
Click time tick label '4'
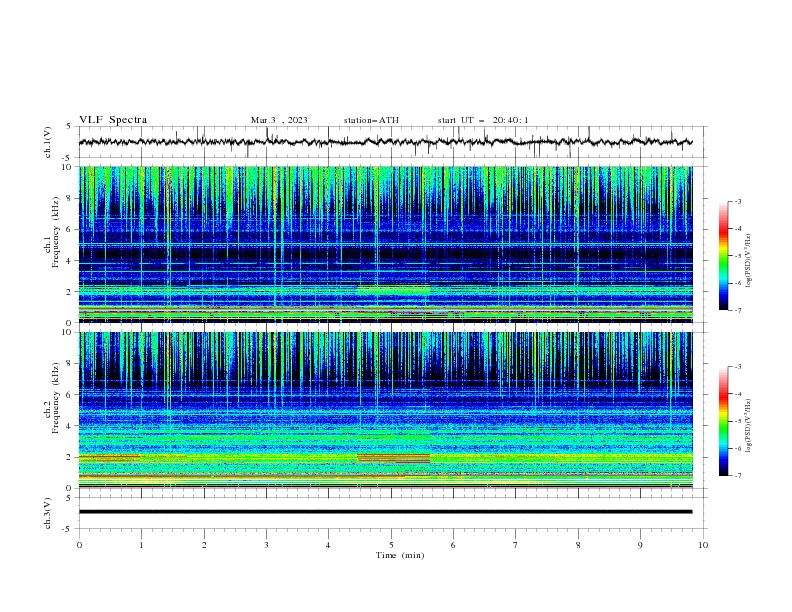(x=328, y=545)
